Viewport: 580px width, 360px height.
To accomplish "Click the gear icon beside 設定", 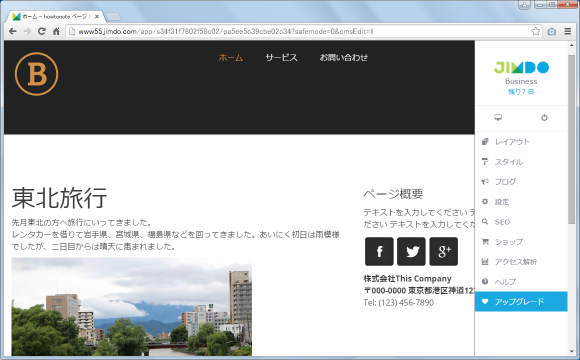I will [485, 202].
